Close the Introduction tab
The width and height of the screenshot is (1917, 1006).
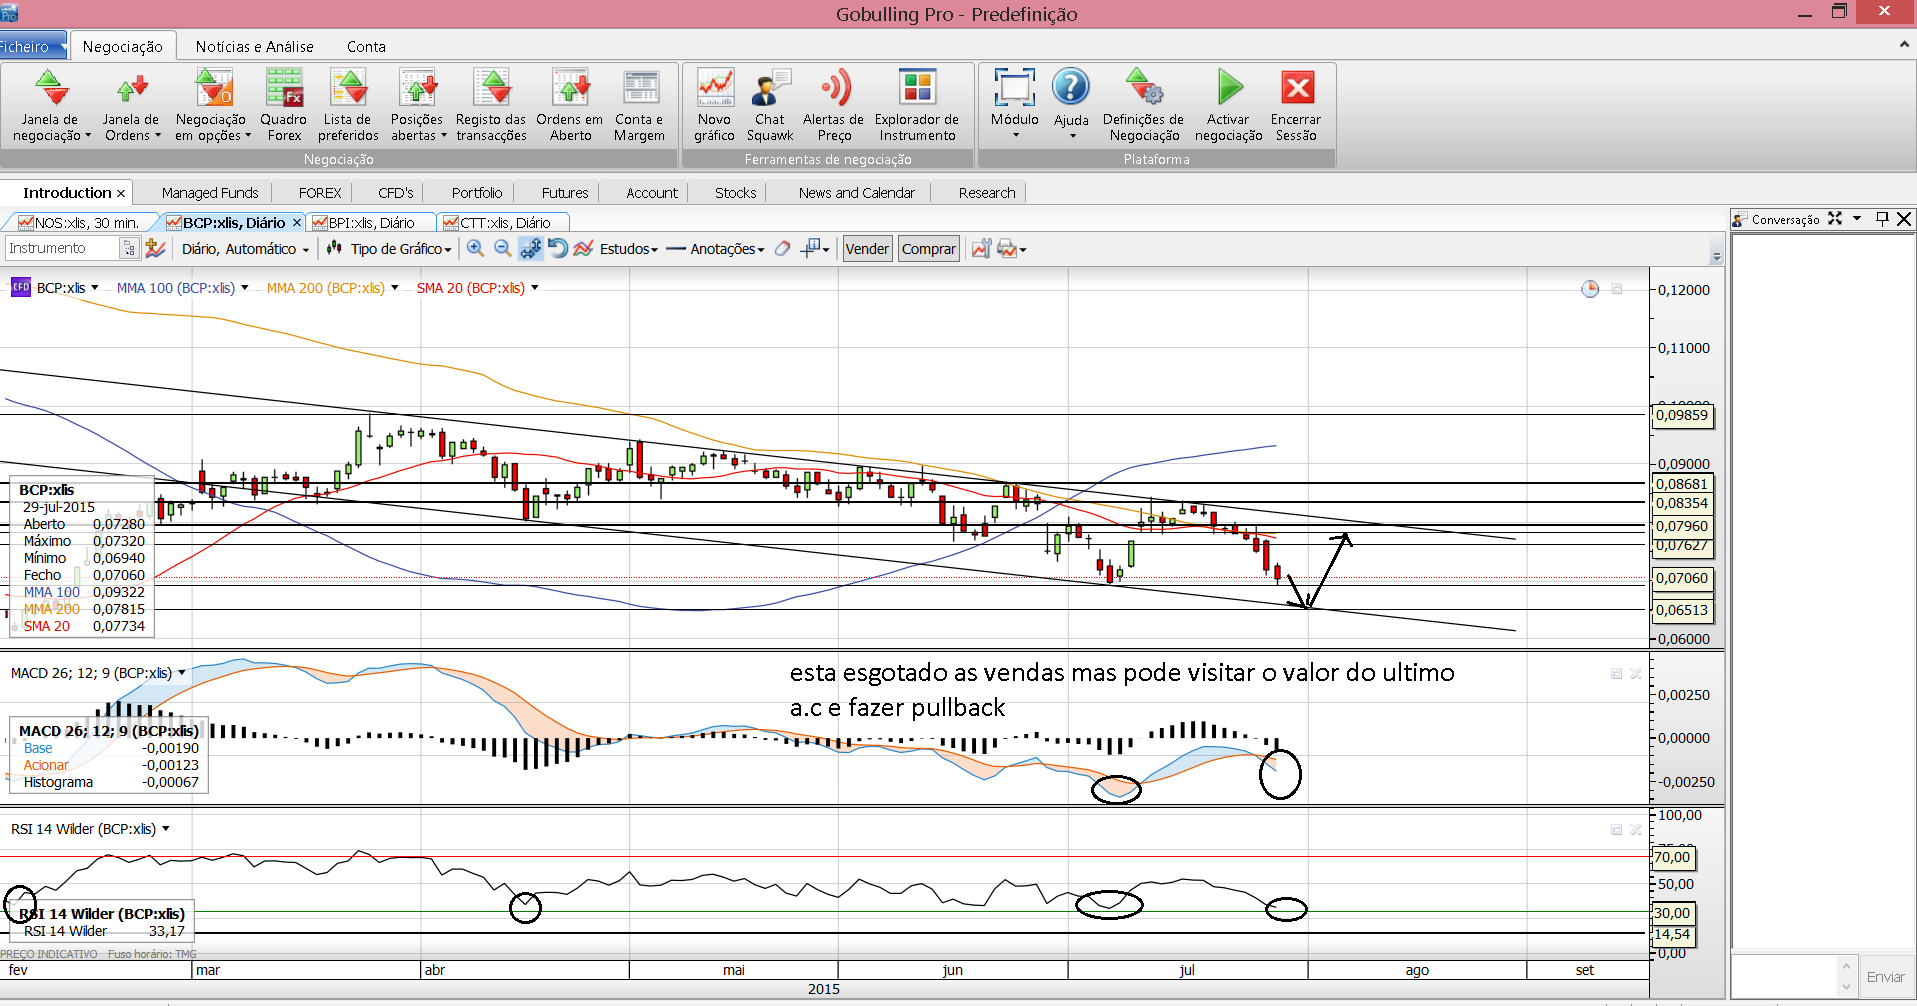tap(121, 193)
